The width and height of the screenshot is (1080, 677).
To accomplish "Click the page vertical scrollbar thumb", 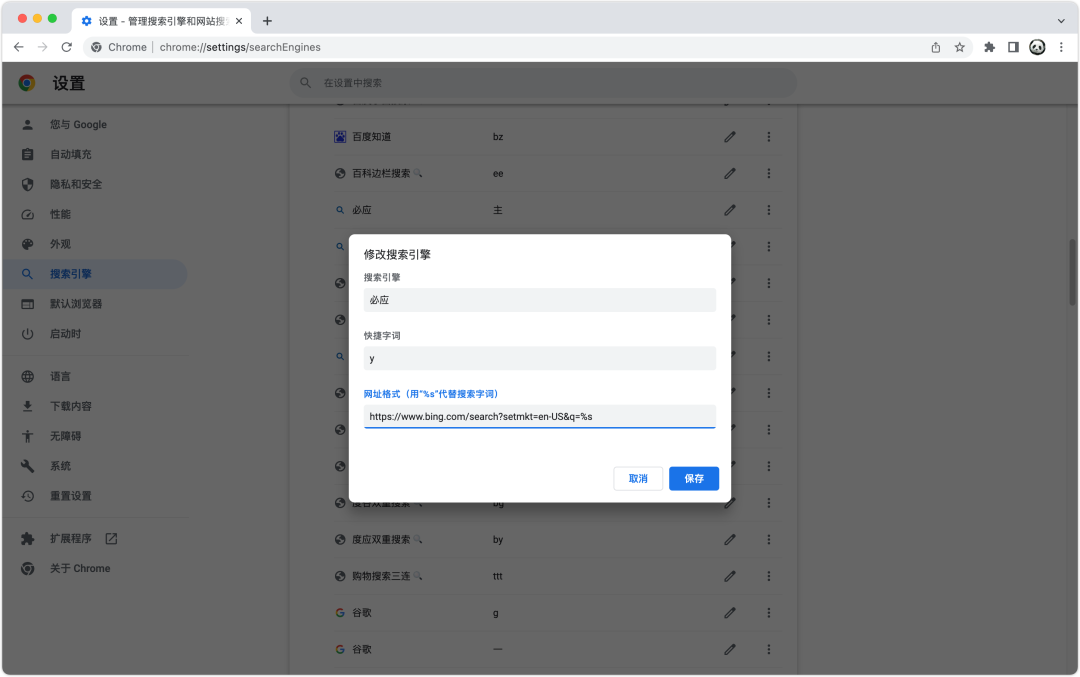I will click(1072, 272).
